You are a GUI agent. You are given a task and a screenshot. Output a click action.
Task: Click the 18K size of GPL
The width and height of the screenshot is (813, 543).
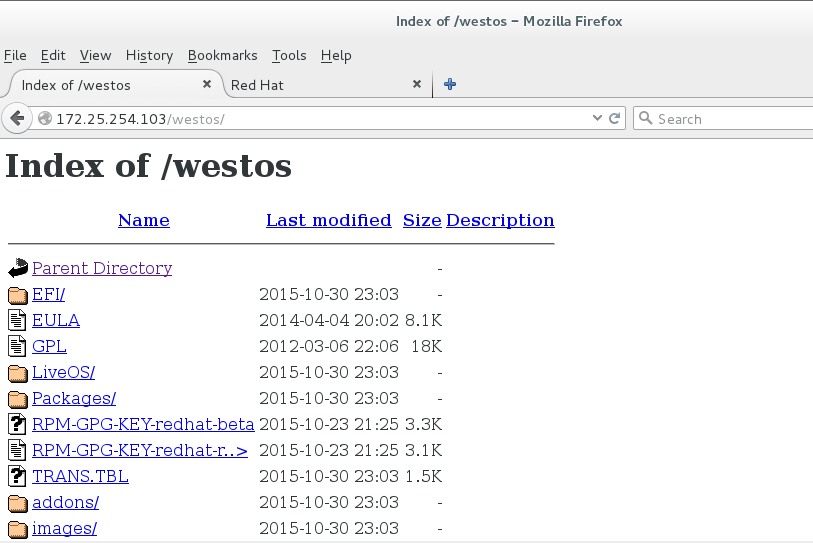click(x=426, y=346)
